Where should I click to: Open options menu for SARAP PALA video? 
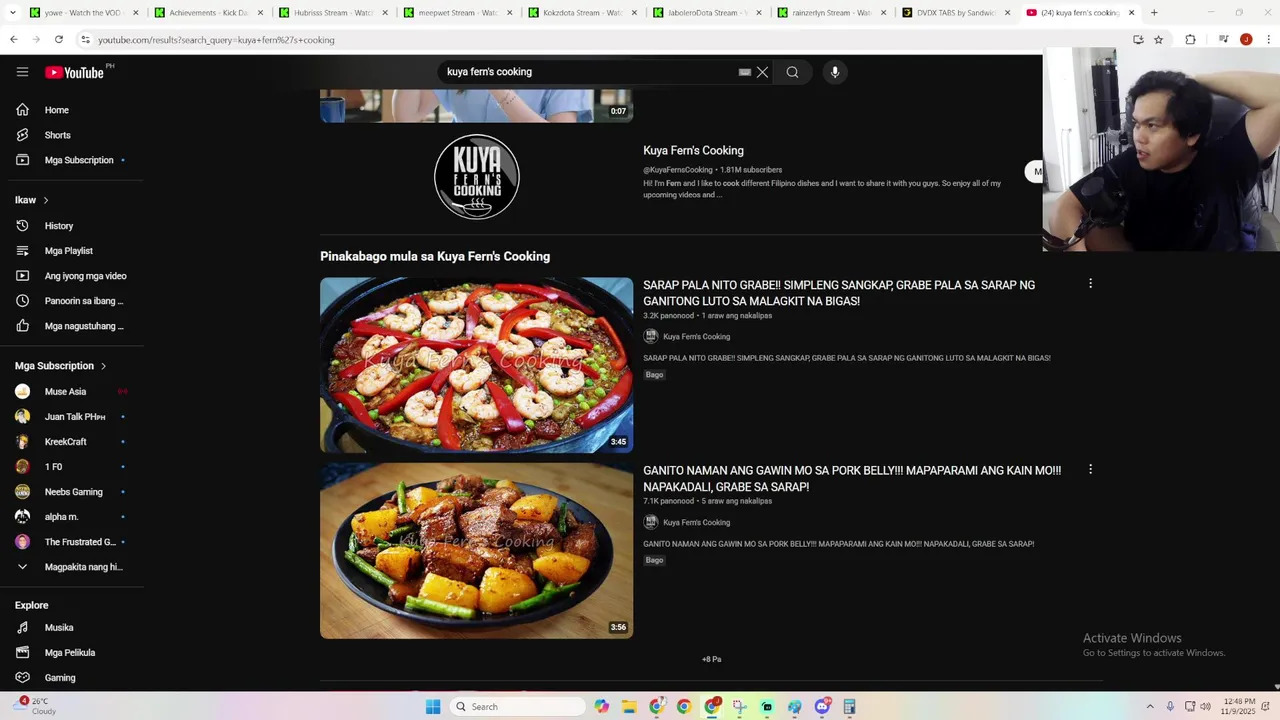[x=1090, y=284]
